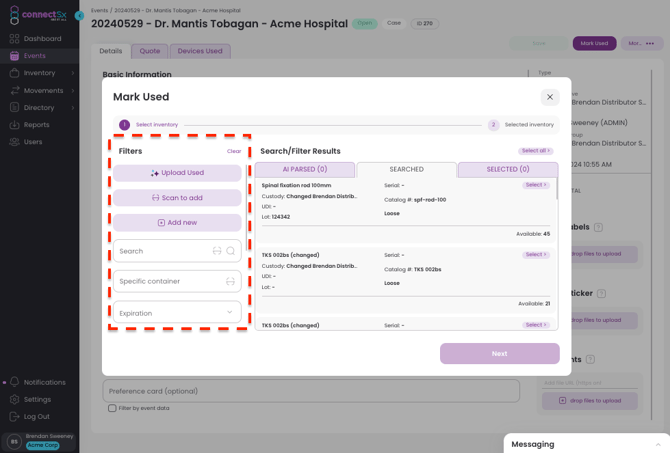Viewport: 670px width, 453px height.
Task: Switch to the SEARCHED tab
Action: [406, 169]
